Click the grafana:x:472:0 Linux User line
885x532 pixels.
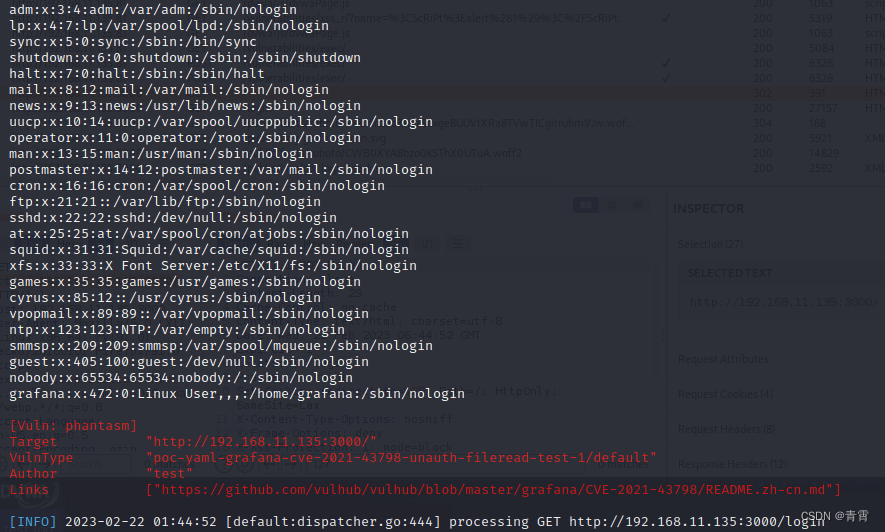click(x=237, y=393)
